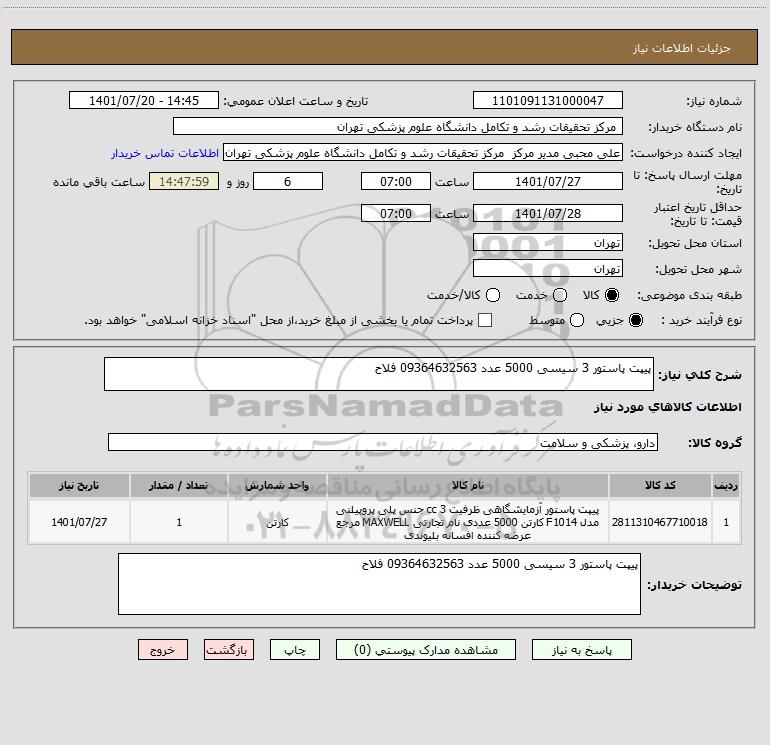Choose the متوسط purchase type
Screen dimensions: 770x745
(577, 320)
